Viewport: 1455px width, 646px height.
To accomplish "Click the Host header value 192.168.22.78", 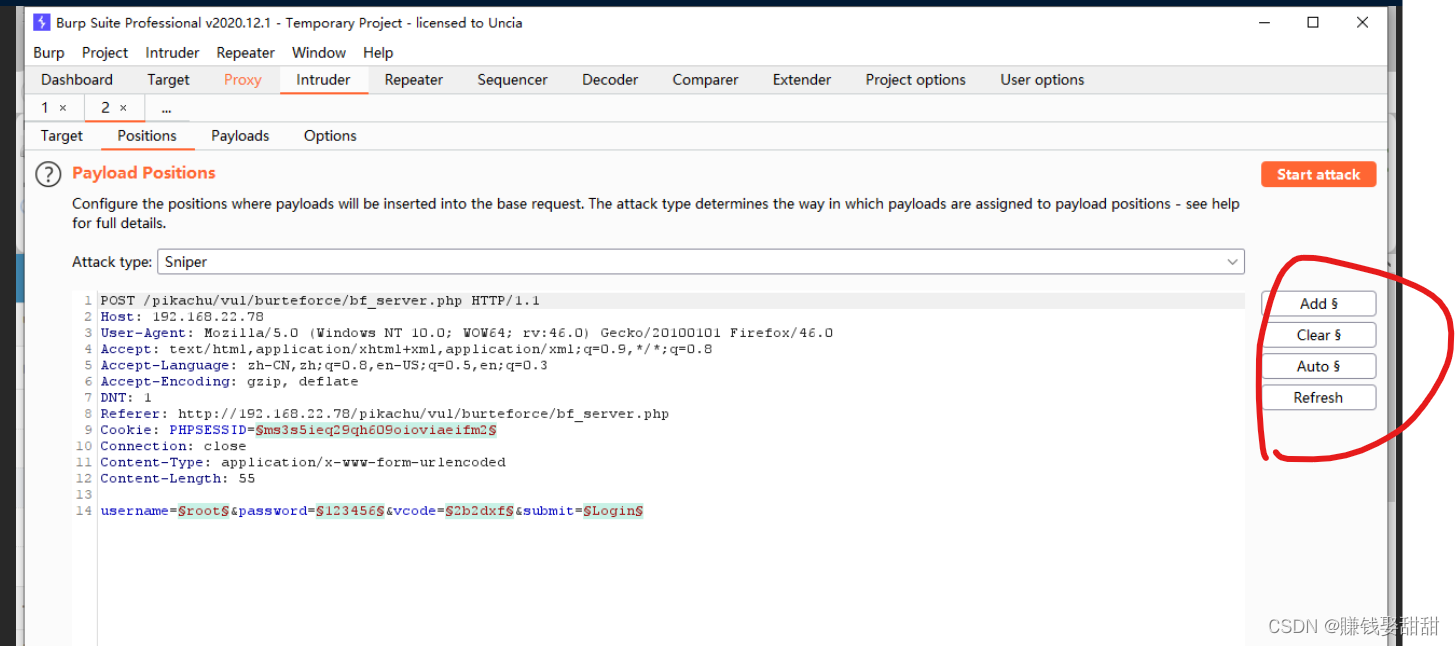I will [x=208, y=317].
